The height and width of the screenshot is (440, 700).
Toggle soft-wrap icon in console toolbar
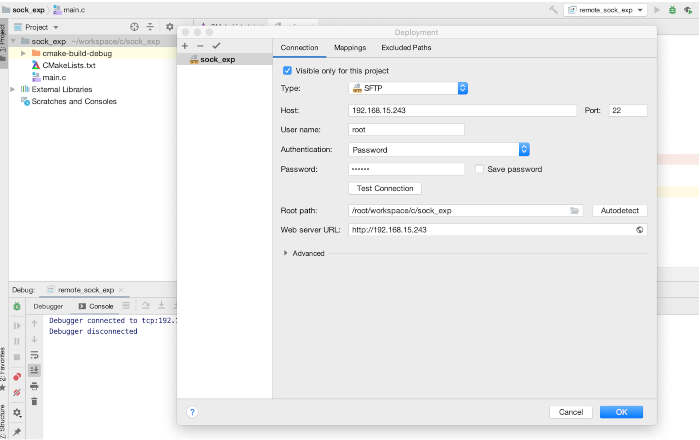(34, 355)
